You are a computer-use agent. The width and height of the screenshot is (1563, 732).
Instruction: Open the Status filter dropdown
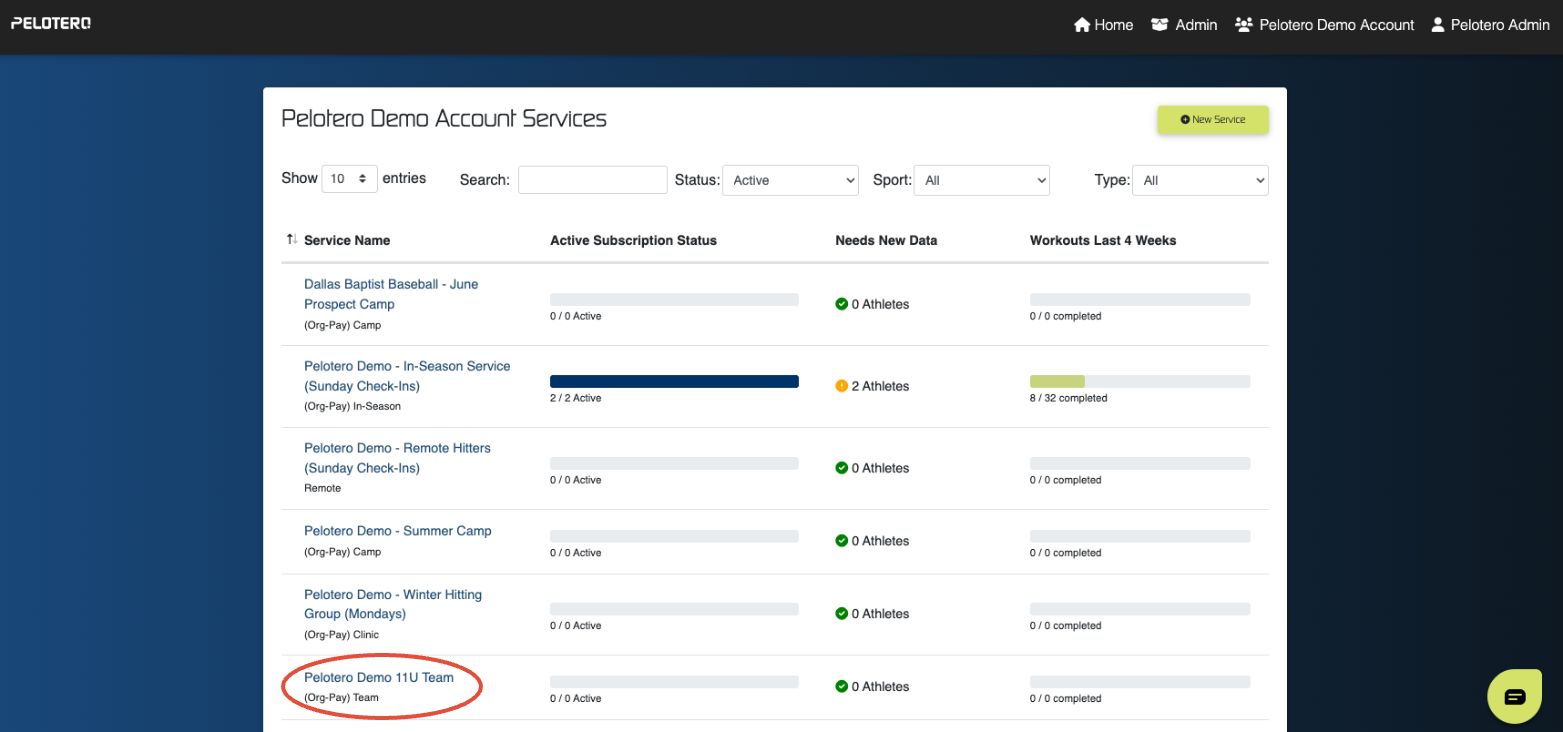point(790,180)
